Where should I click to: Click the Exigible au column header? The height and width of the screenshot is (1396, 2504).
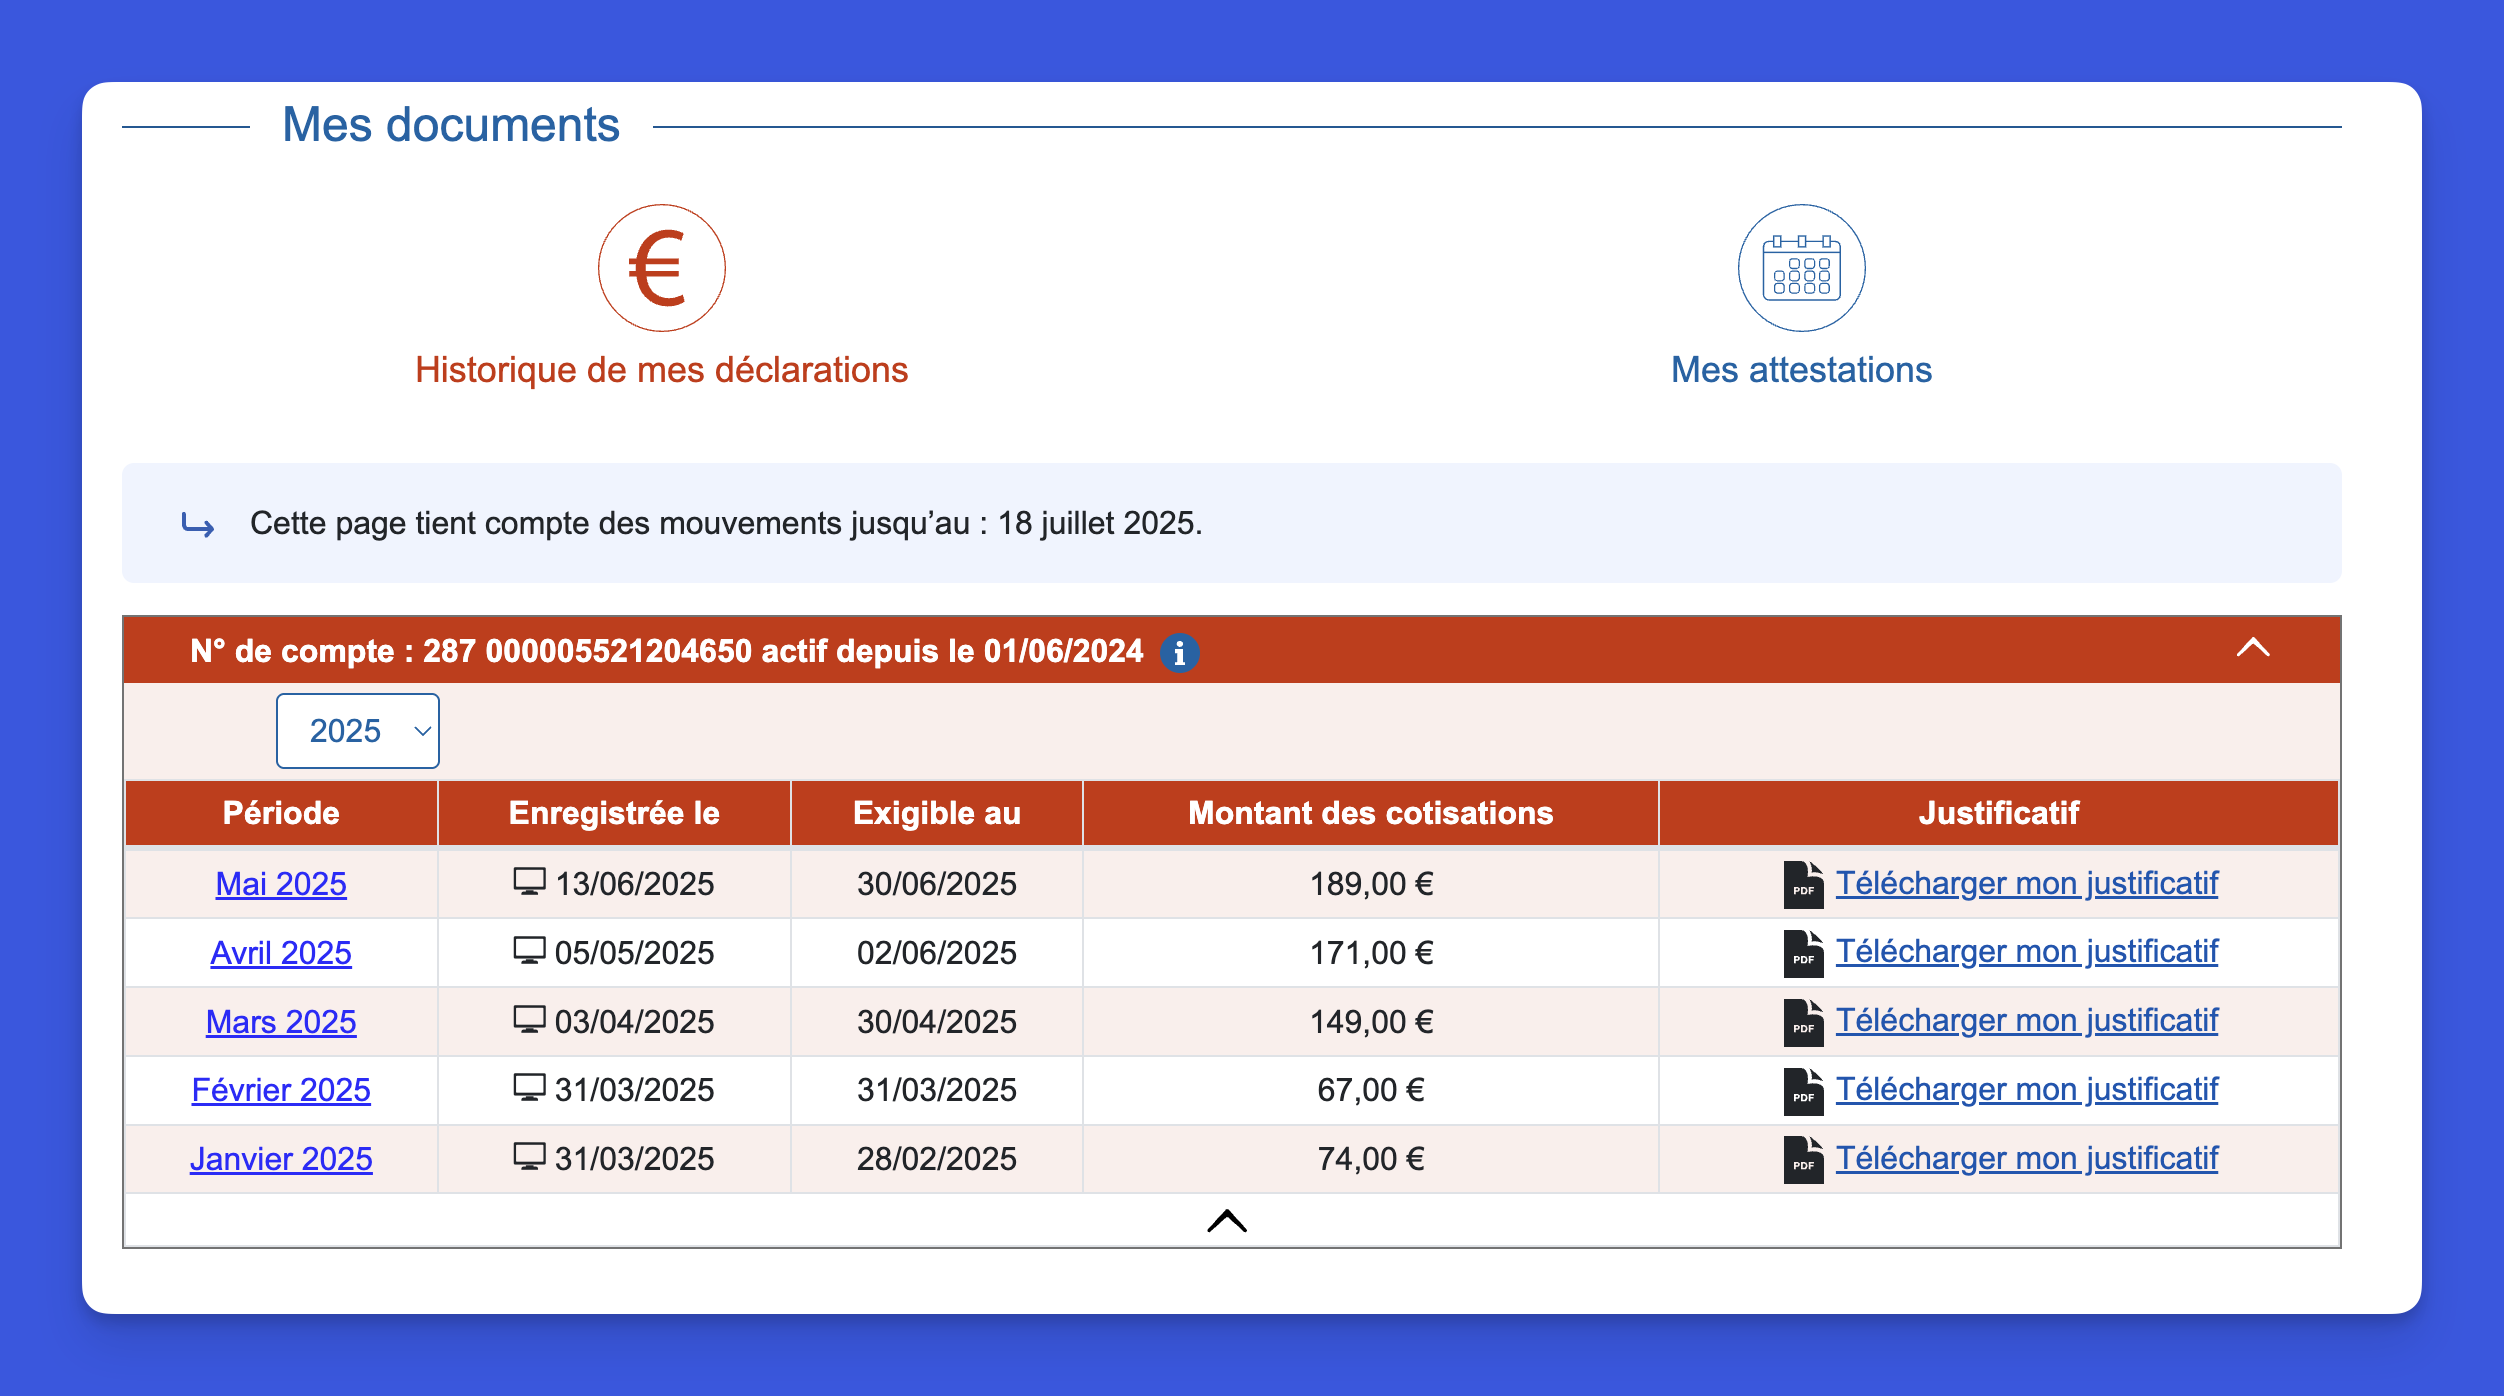tap(937, 813)
